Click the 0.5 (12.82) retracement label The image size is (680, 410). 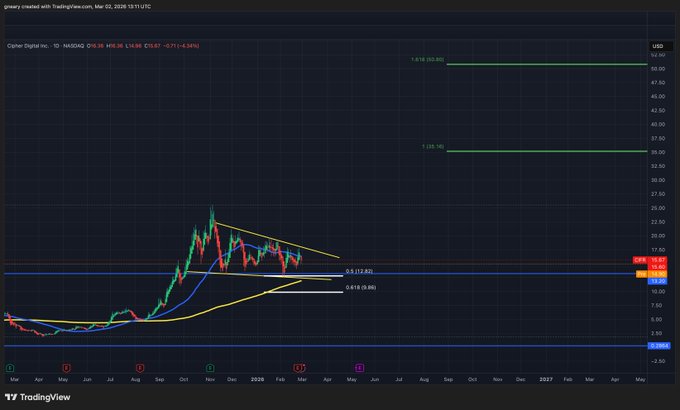point(359,271)
